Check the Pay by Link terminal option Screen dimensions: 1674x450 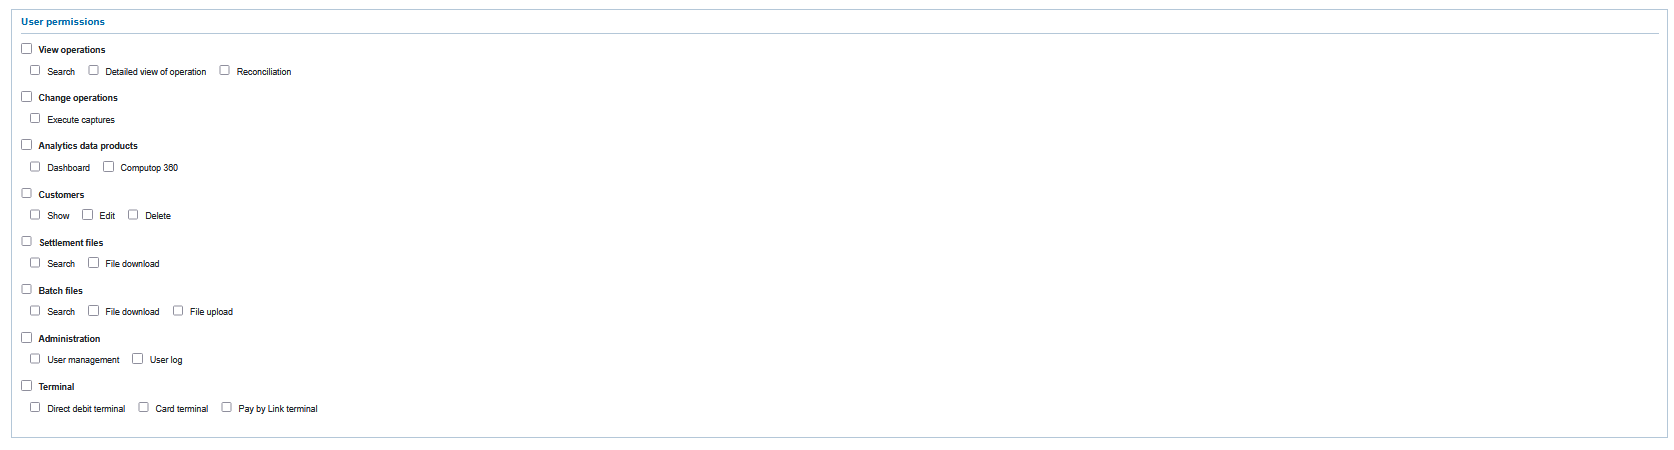(x=227, y=407)
